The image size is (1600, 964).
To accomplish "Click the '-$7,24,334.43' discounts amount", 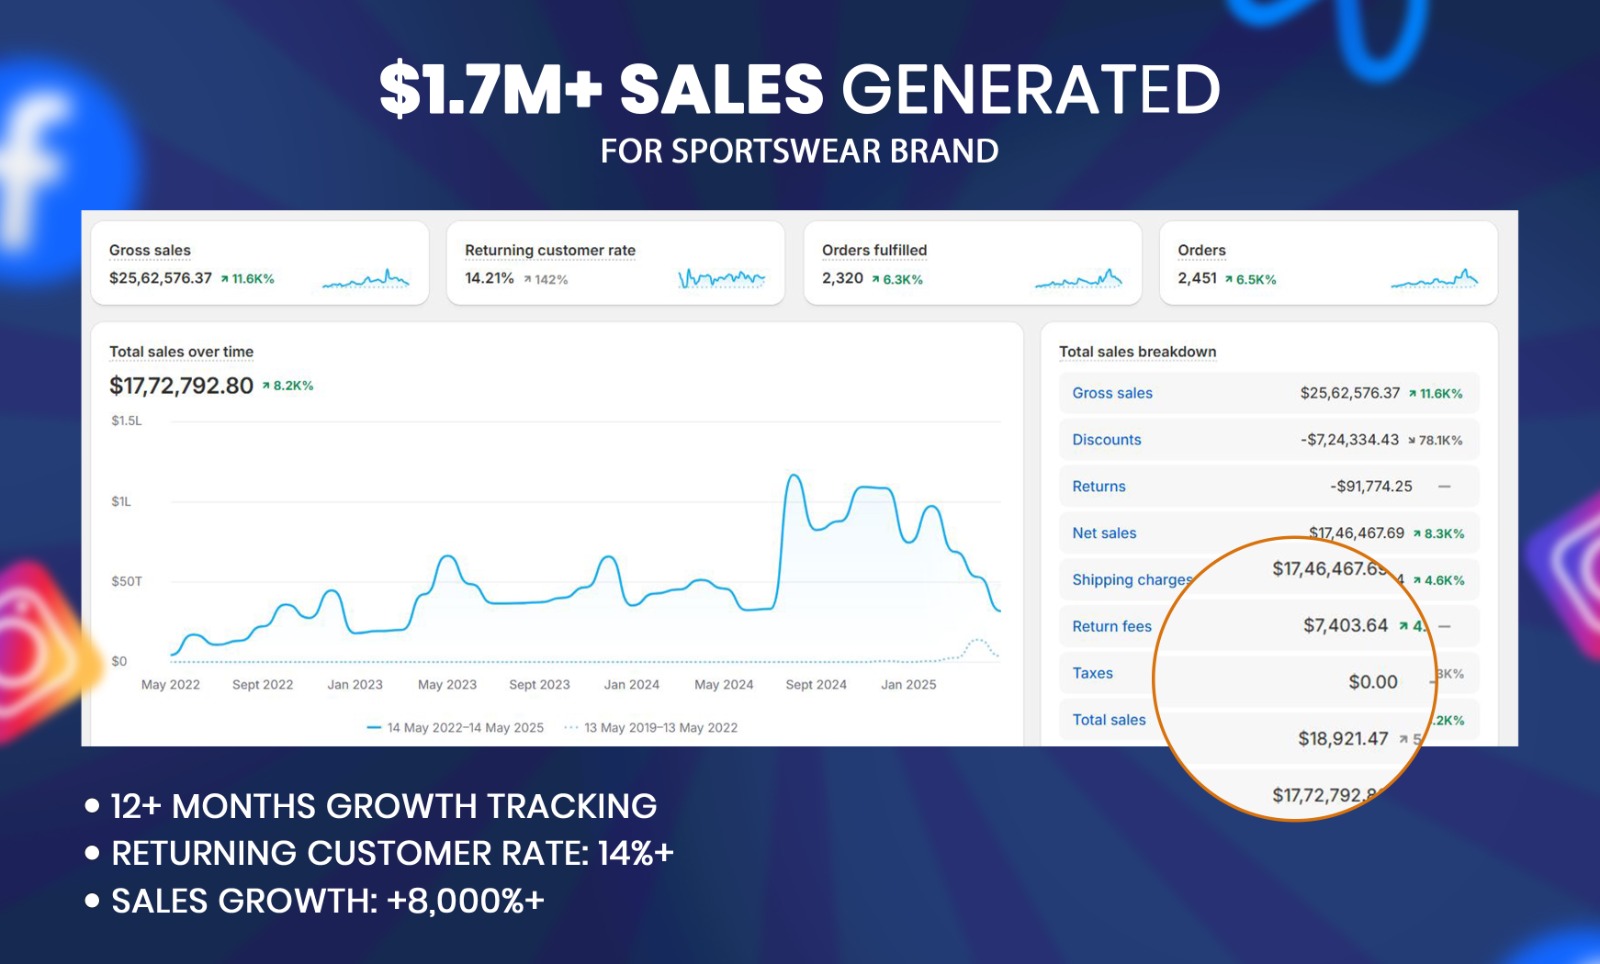I will (x=1350, y=440).
